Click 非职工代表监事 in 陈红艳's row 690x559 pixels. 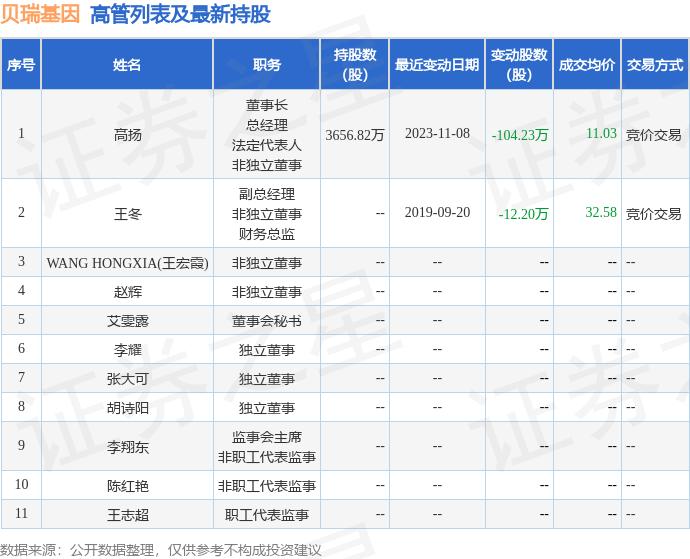(x=267, y=486)
